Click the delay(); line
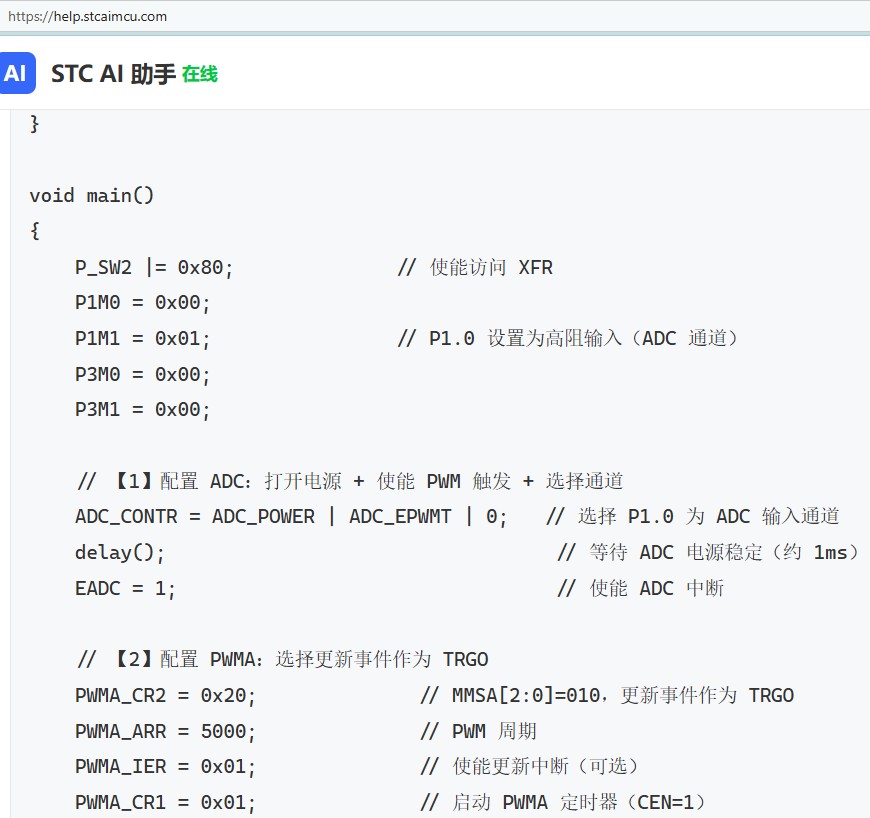 point(120,553)
